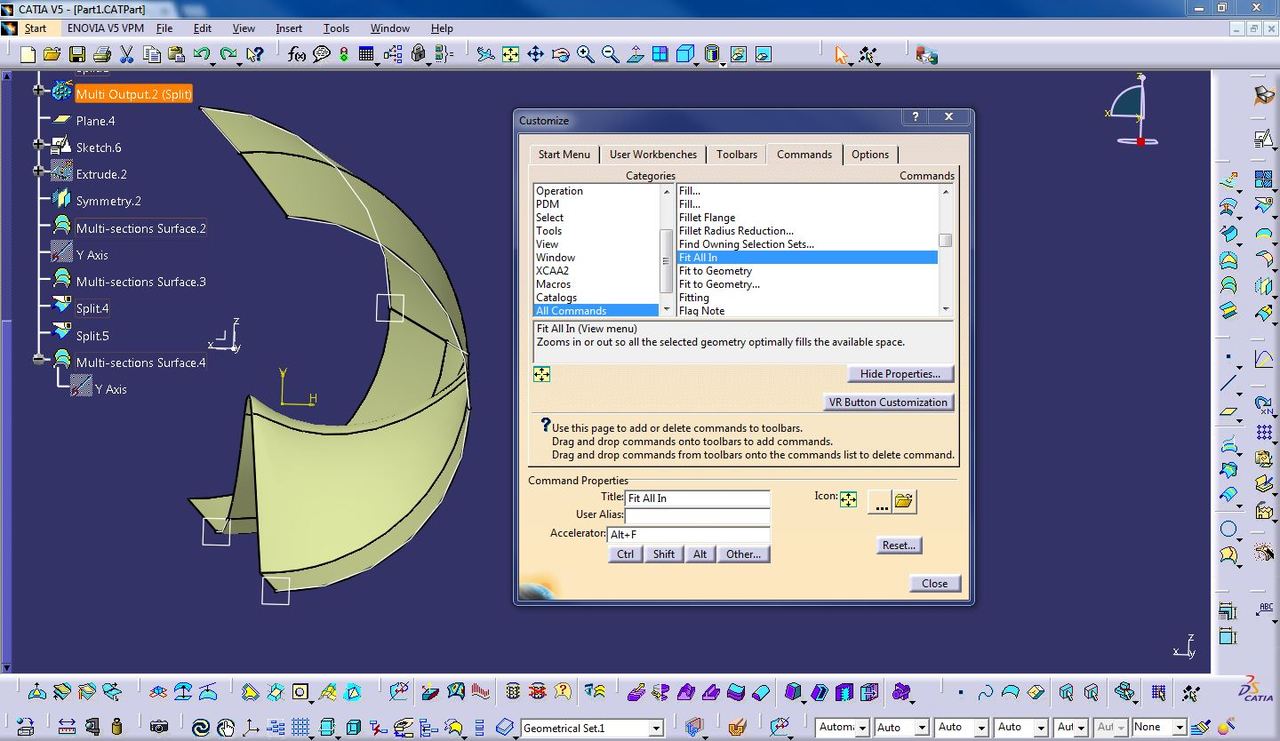Click the Other... accelerator button

(743, 554)
